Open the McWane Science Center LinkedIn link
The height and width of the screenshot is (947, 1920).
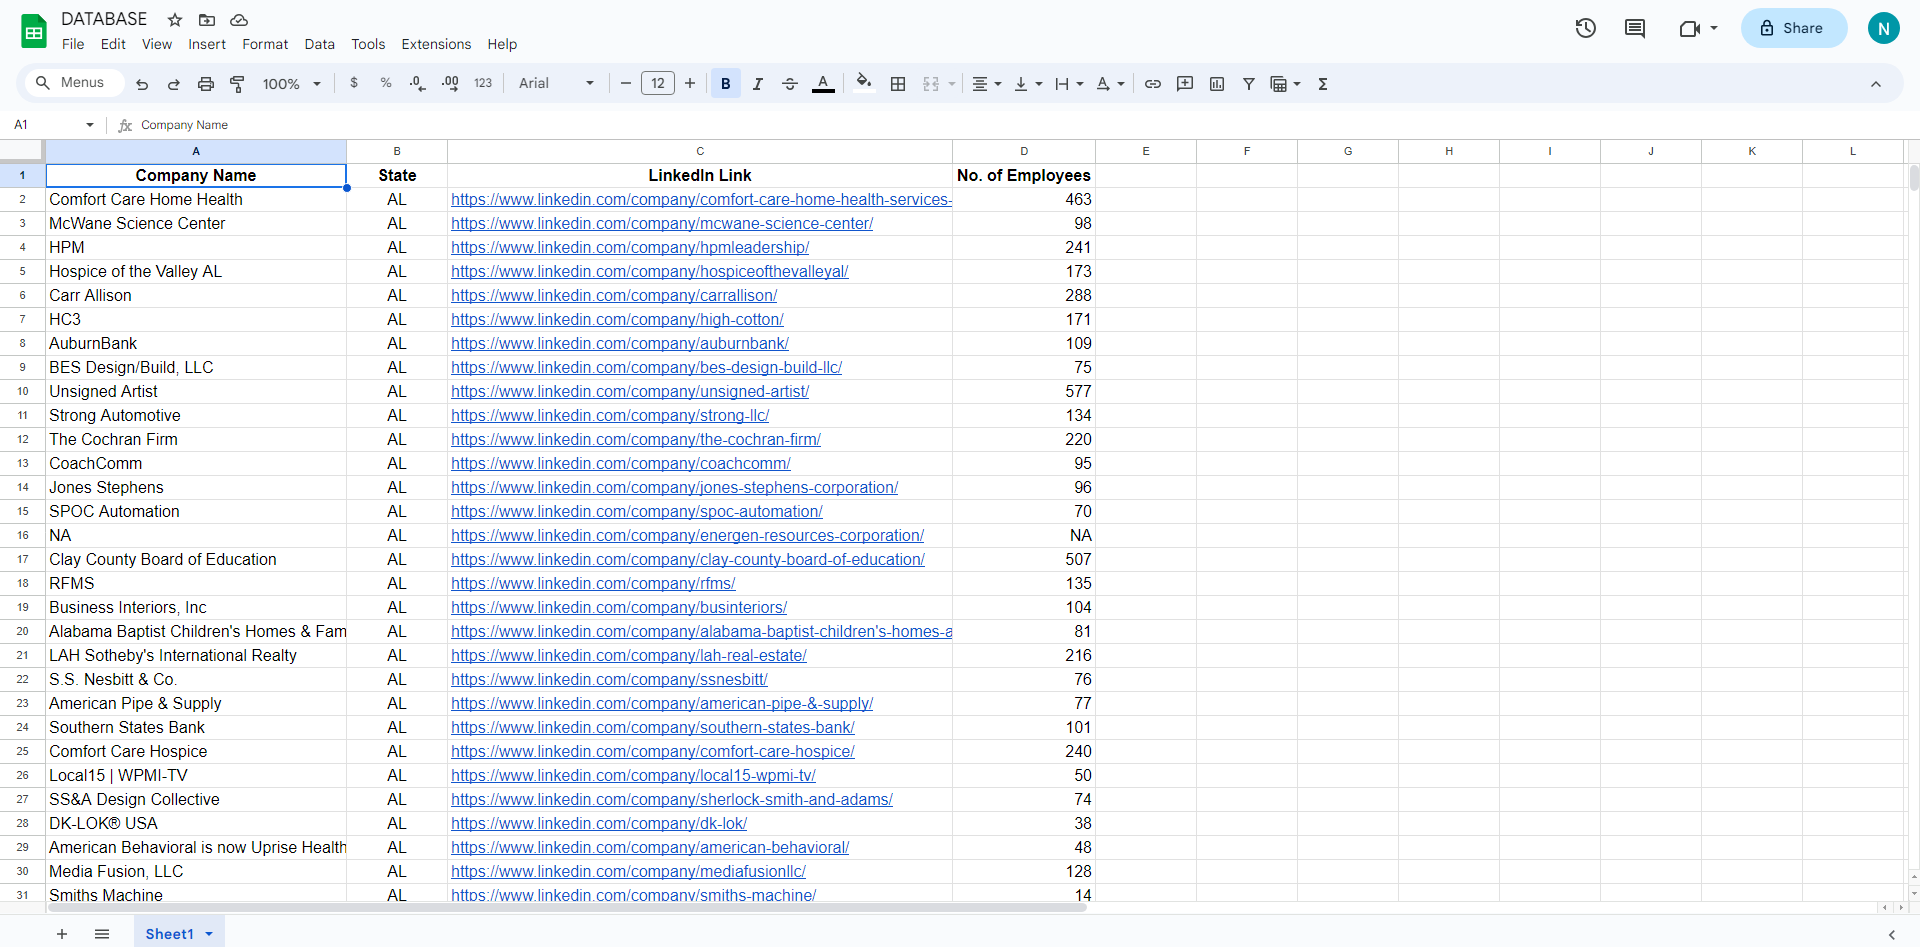pyautogui.click(x=662, y=224)
